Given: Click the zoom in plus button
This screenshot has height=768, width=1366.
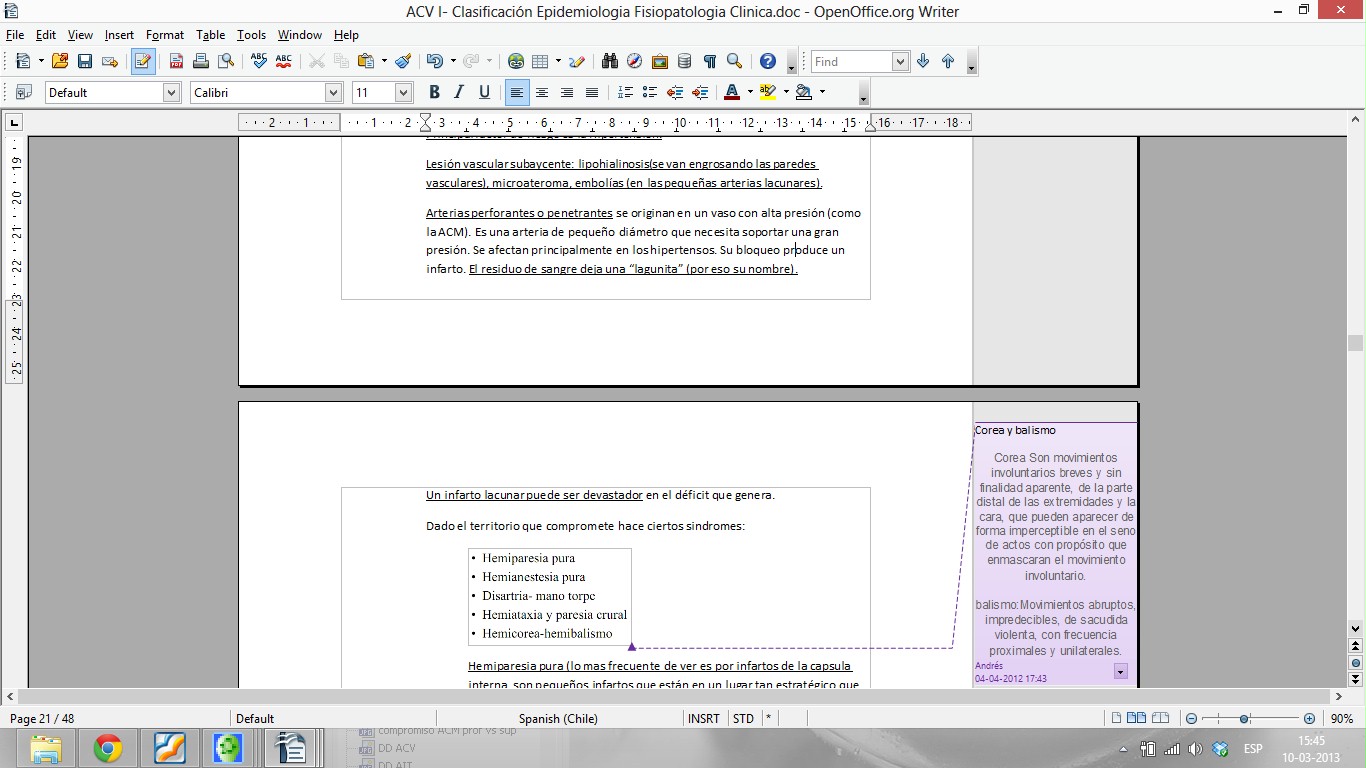Looking at the screenshot, I should 1309,719.
